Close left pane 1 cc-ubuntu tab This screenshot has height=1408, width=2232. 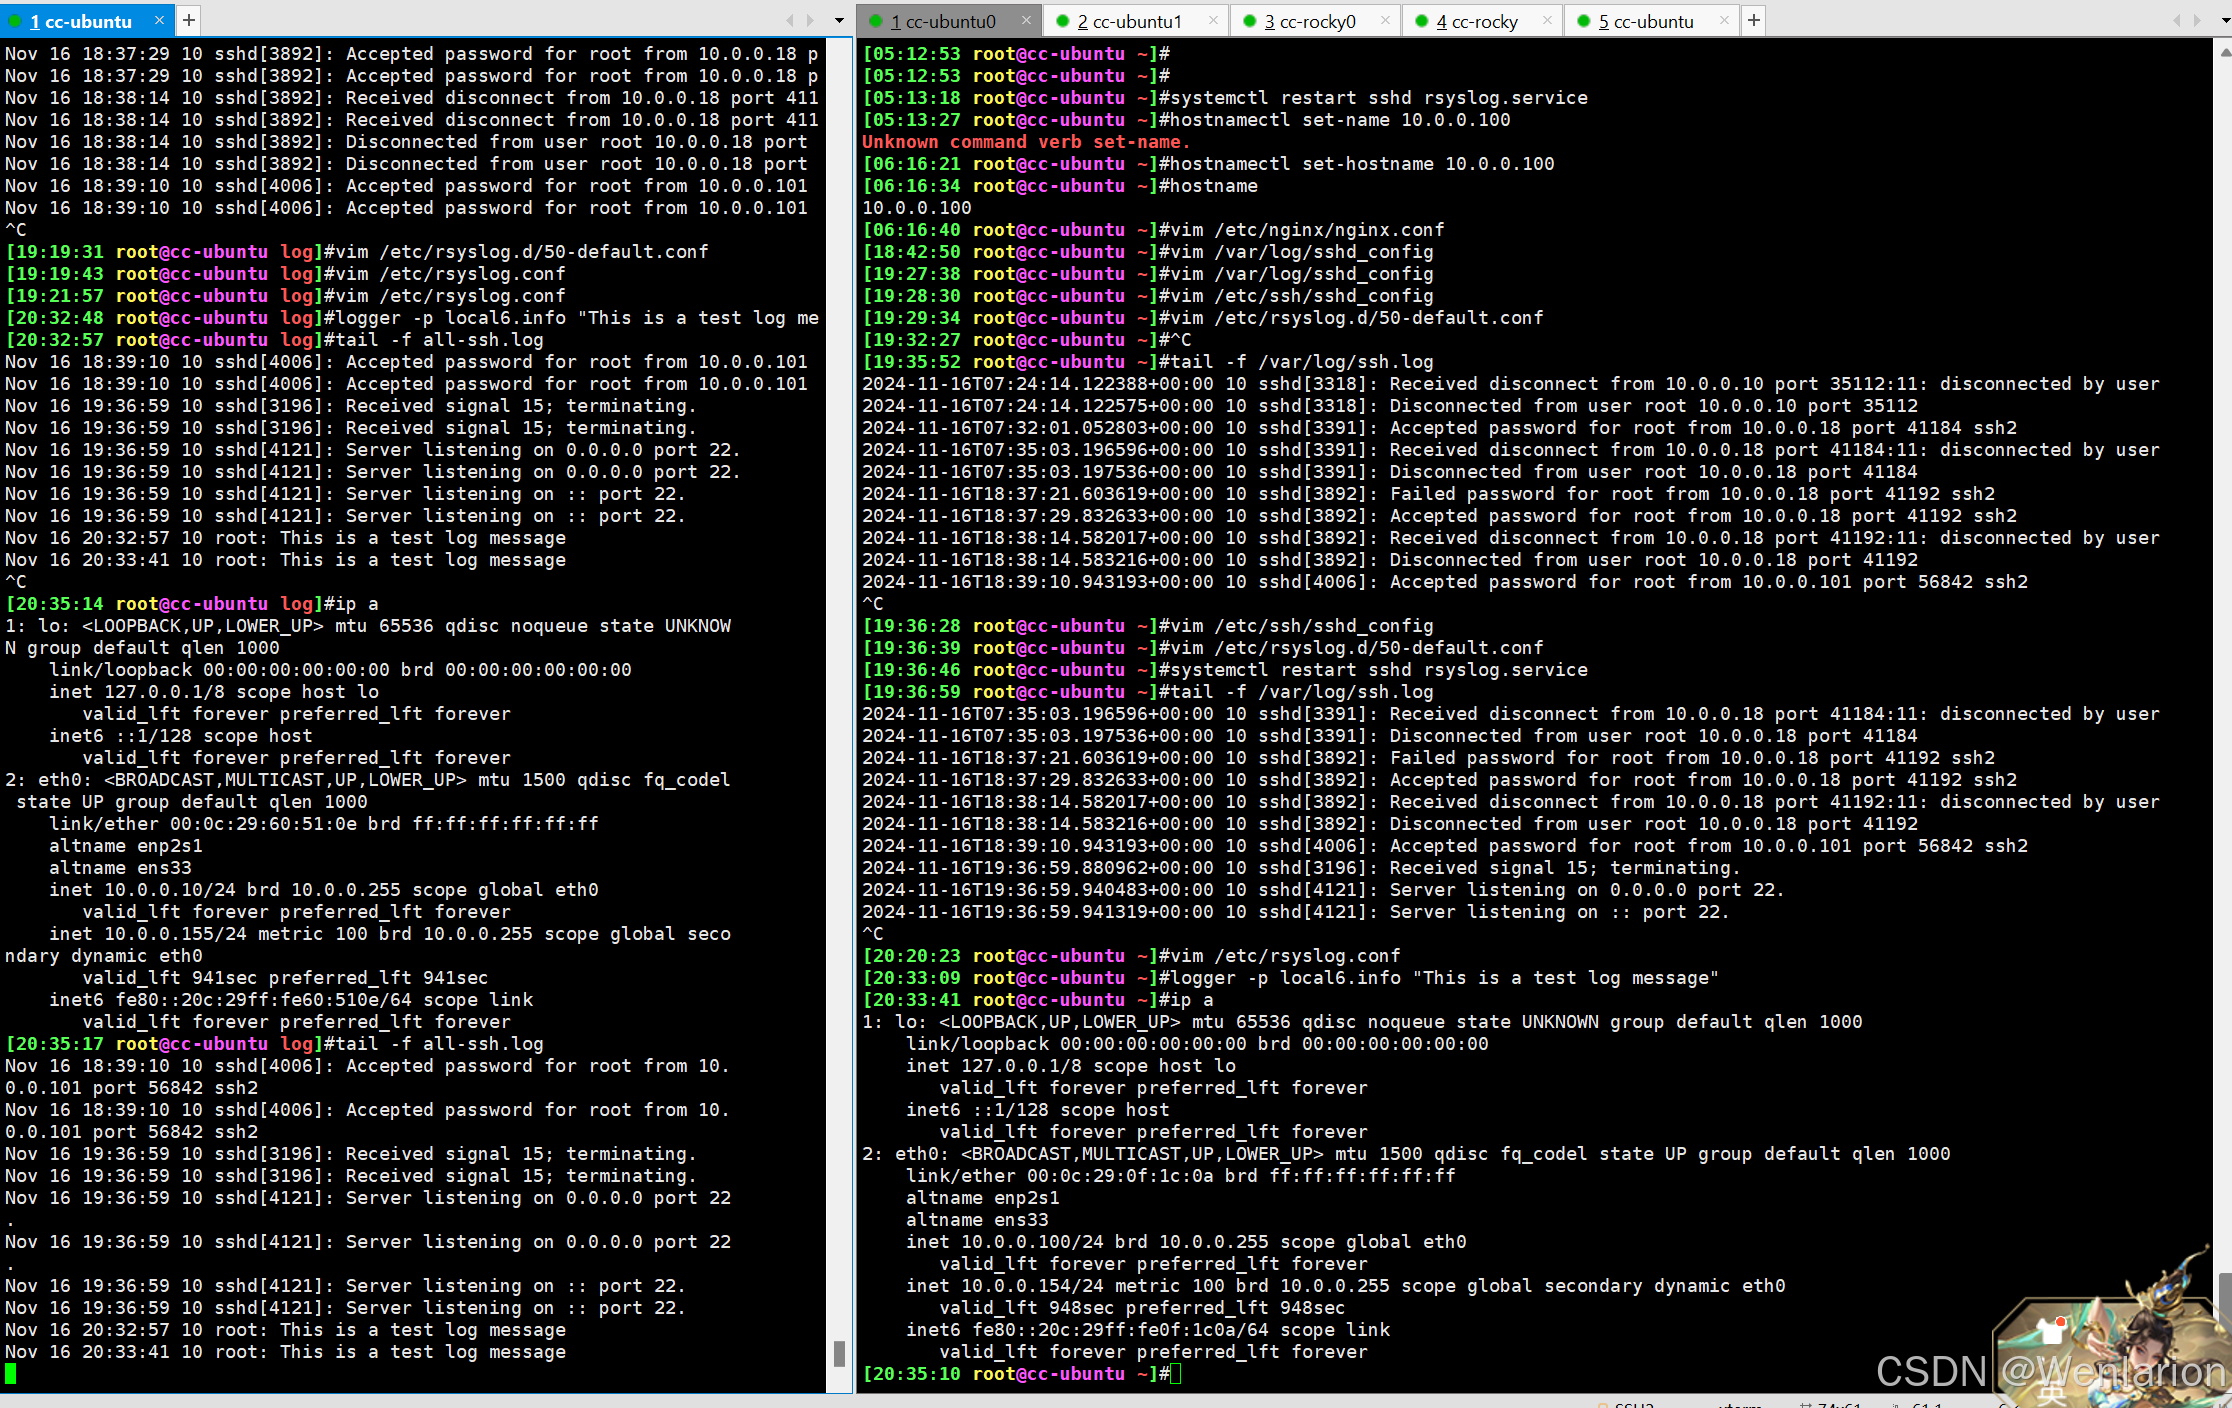tap(159, 20)
